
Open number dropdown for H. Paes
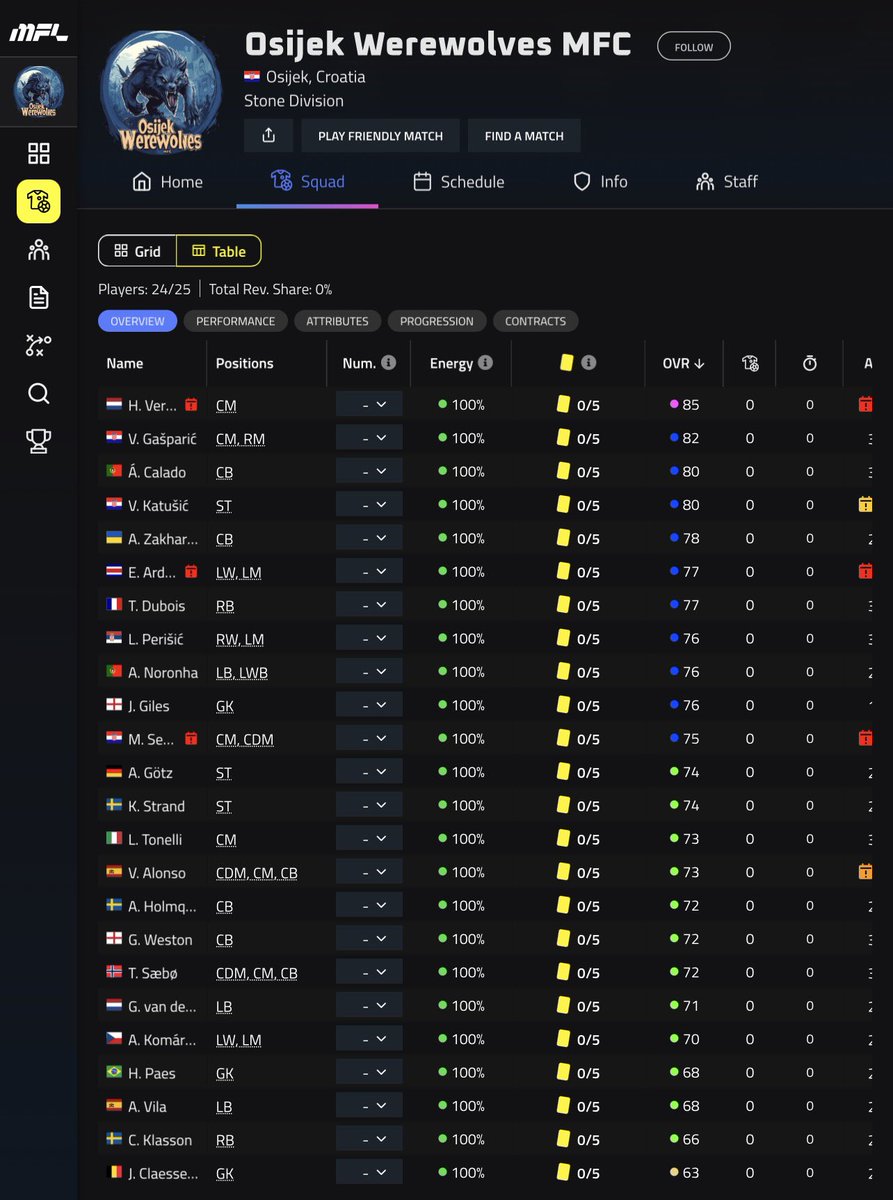point(369,1072)
